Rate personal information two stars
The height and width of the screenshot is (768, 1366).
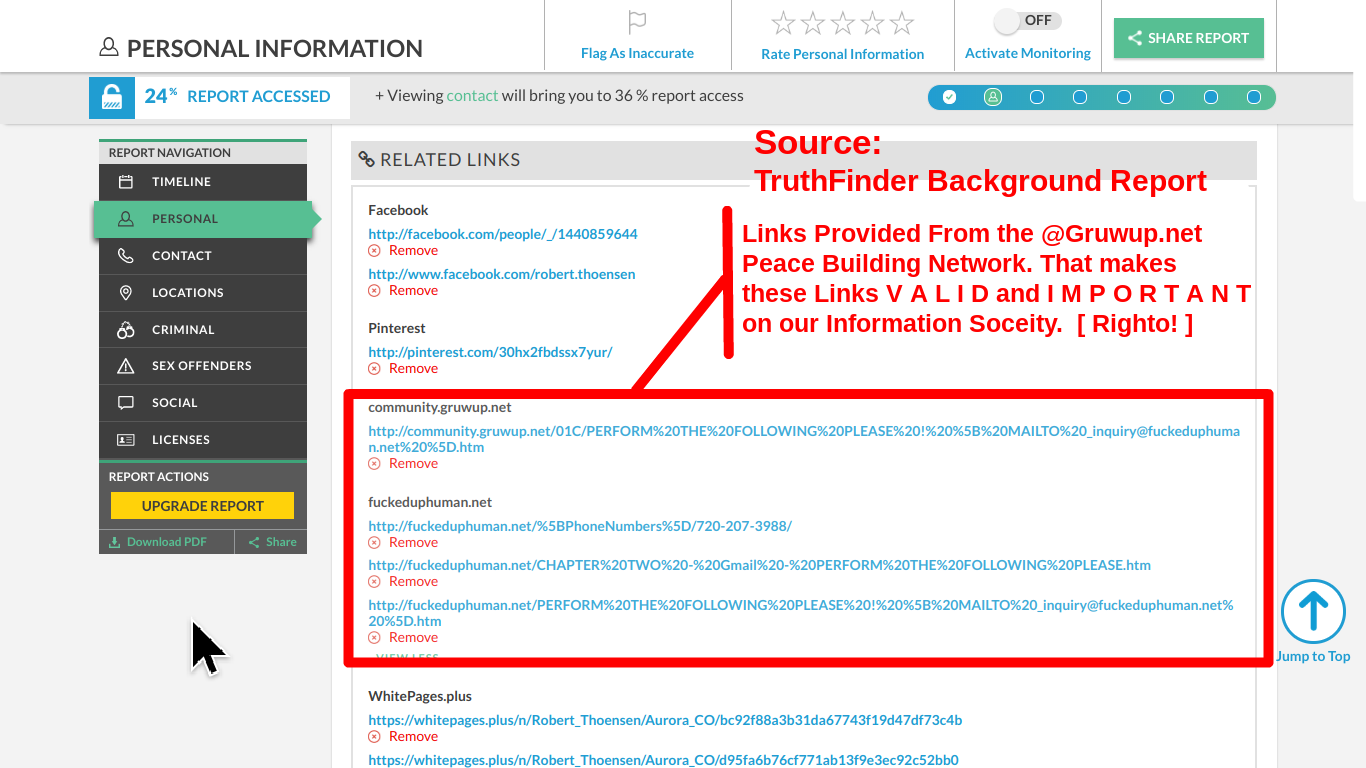coord(813,22)
